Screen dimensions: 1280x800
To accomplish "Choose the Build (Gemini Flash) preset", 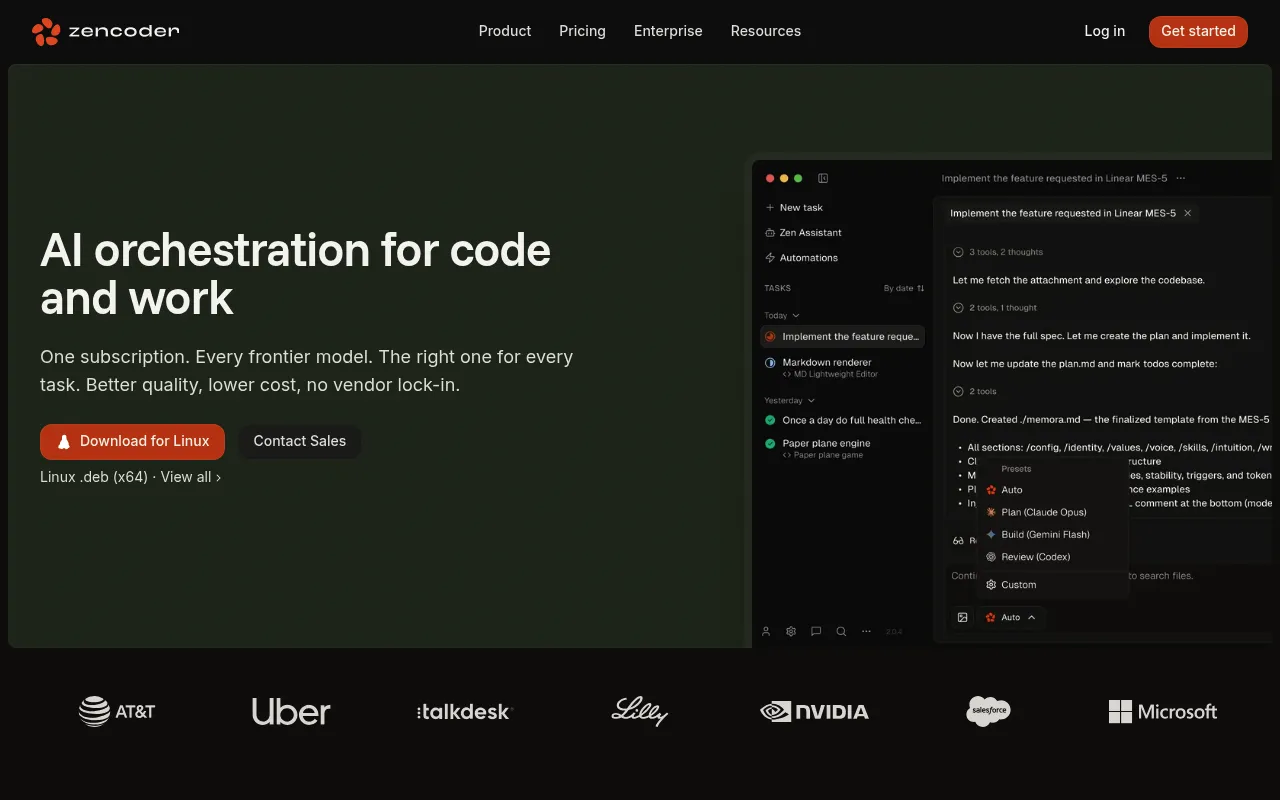I will pos(1052,534).
